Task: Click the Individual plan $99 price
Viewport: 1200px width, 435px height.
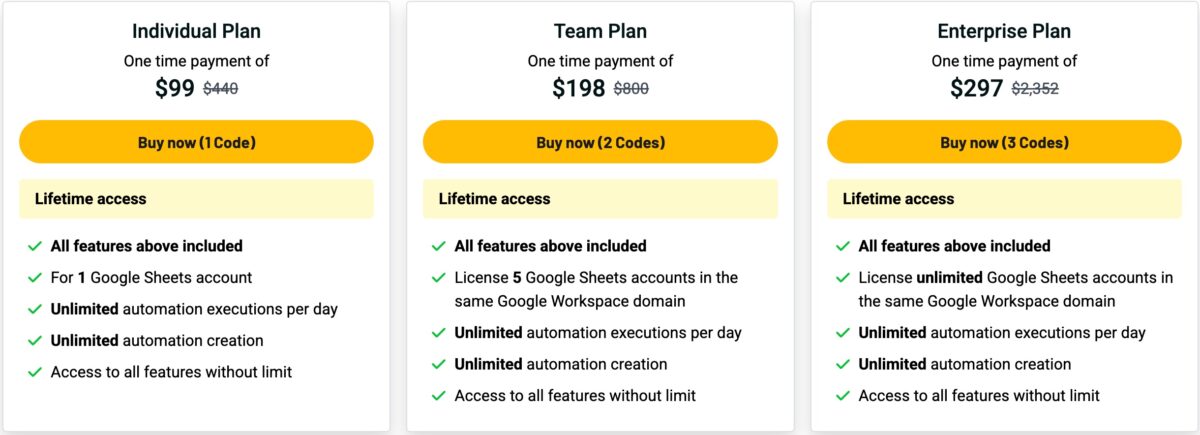Action: click(x=175, y=88)
